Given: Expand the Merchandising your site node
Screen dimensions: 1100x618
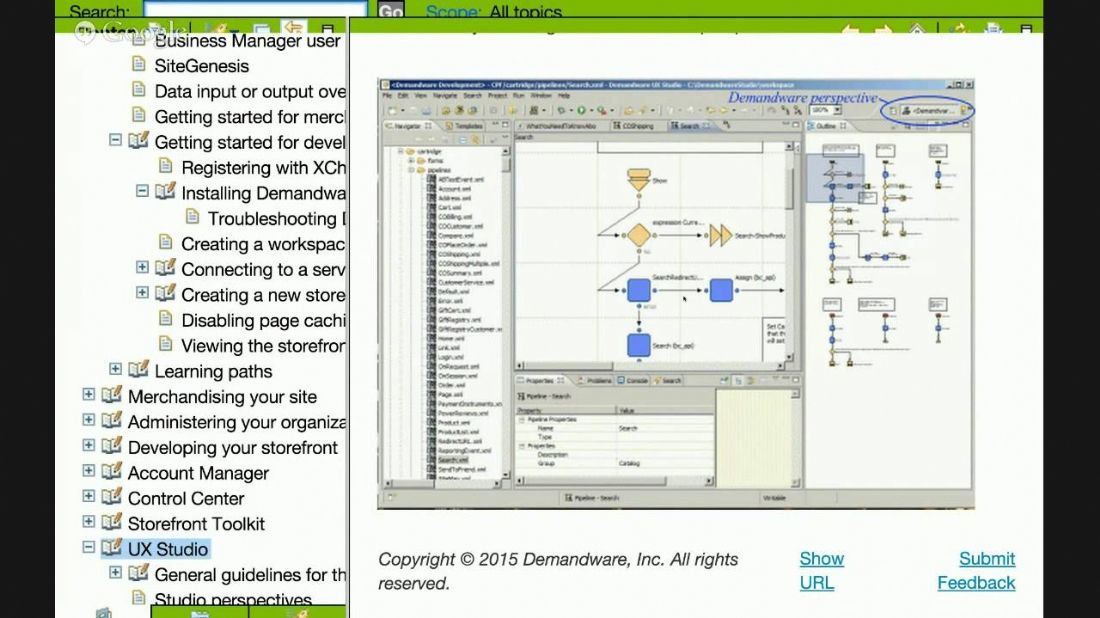Looking at the screenshot, I should click(x=88, y=394).
